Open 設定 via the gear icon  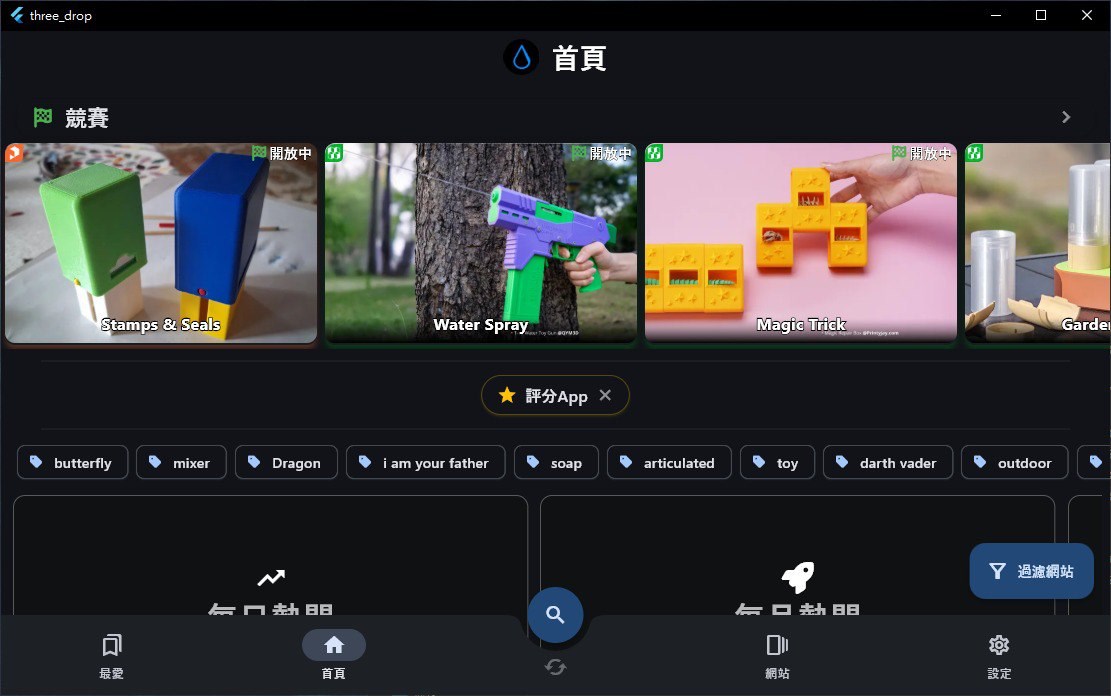pos(998,655)
